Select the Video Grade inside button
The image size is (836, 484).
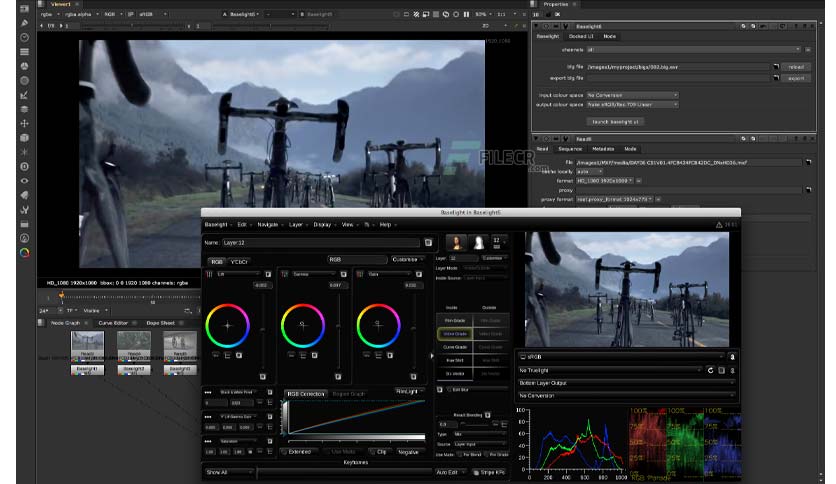(455, 334)
